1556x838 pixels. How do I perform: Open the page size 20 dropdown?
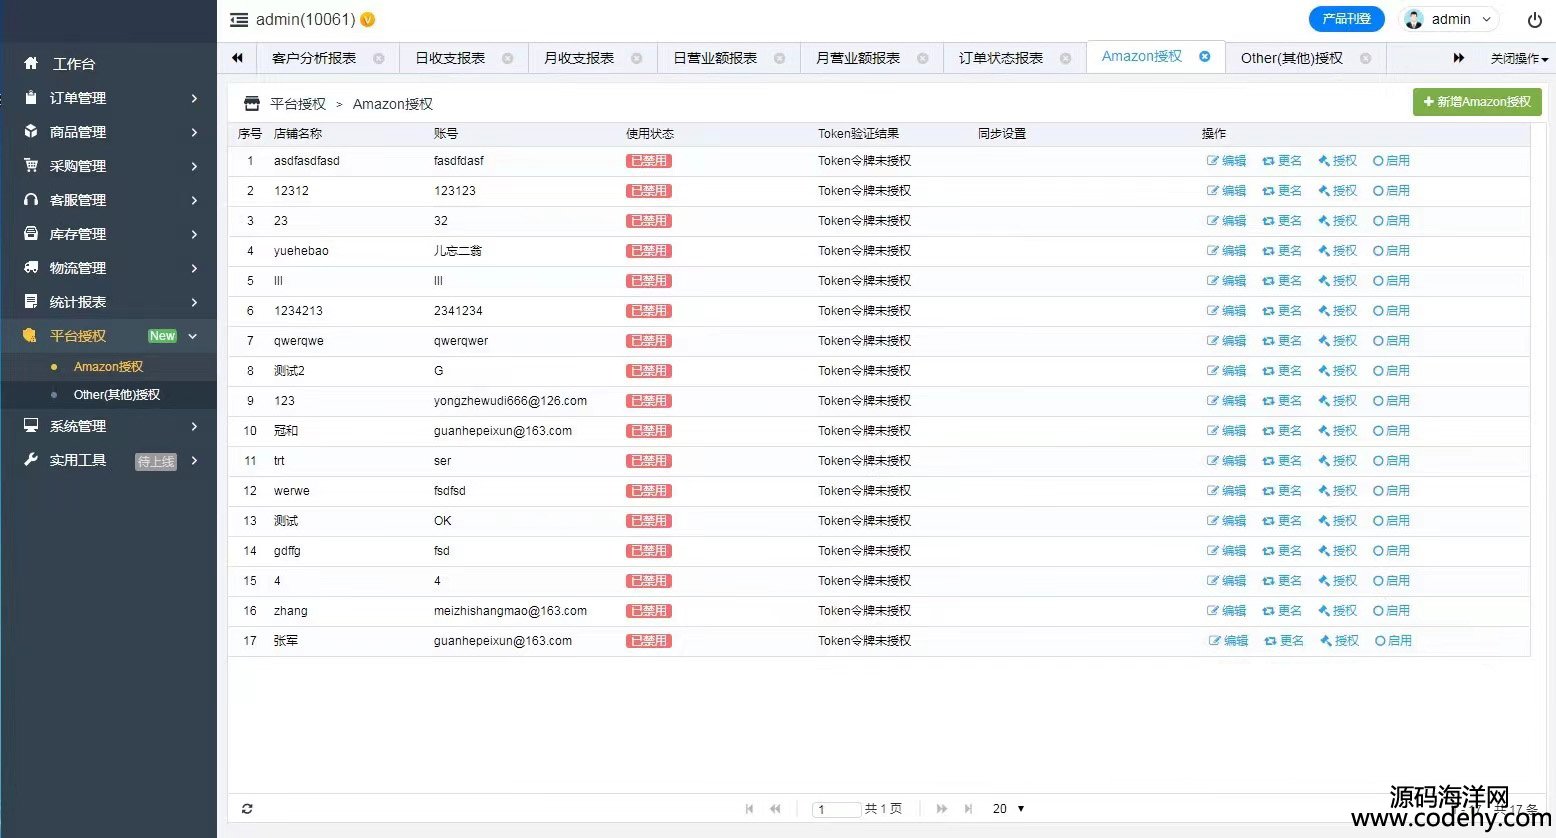tap(1008, 809)
